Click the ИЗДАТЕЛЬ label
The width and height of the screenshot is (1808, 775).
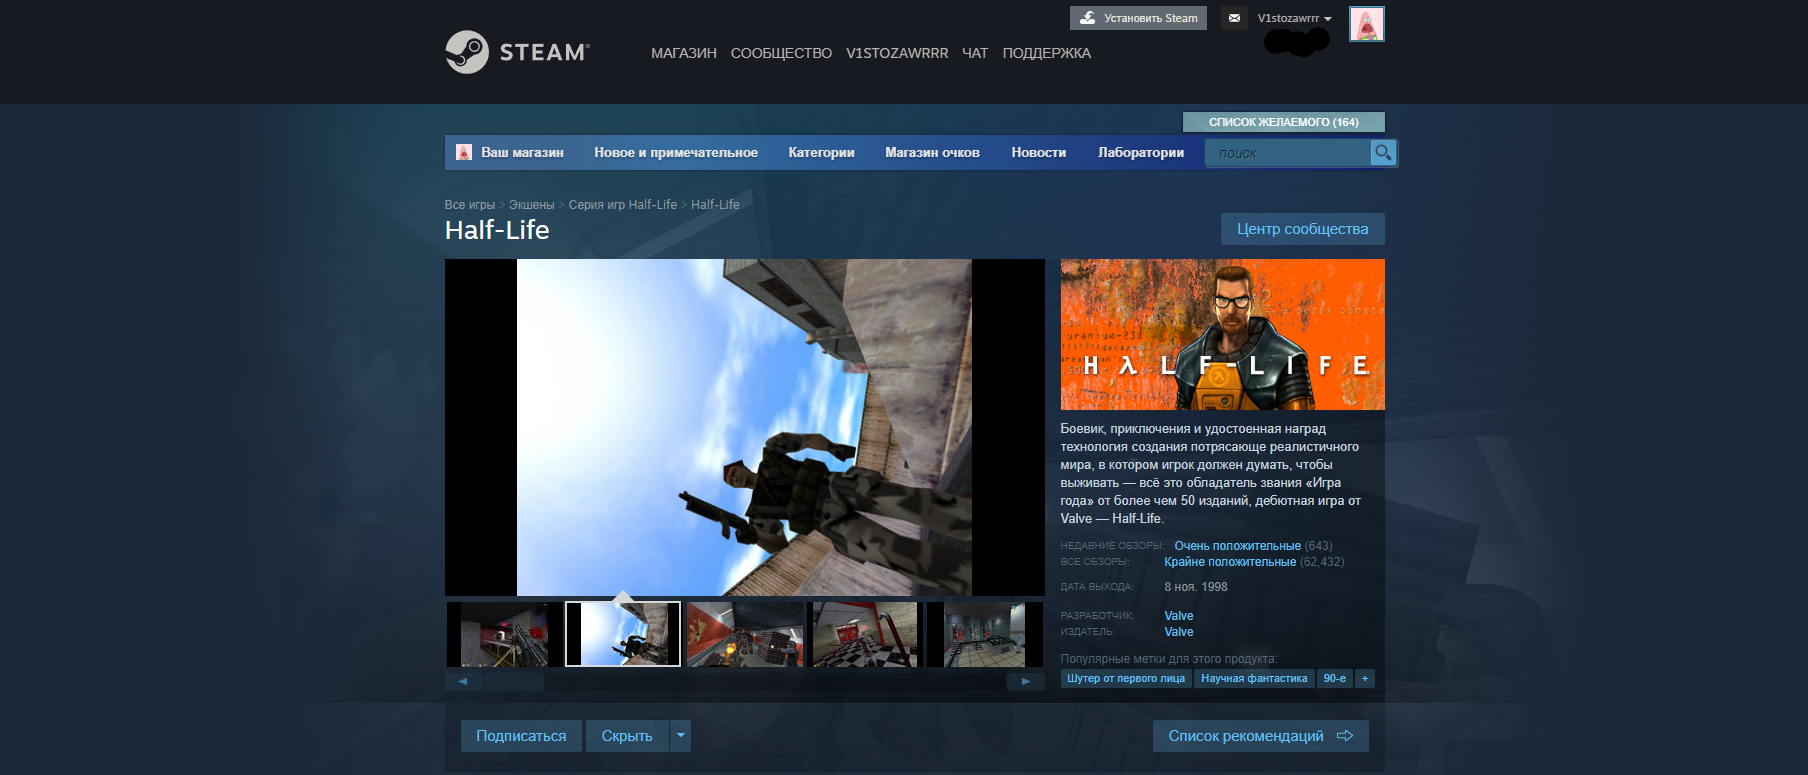tap(1088, 632)
